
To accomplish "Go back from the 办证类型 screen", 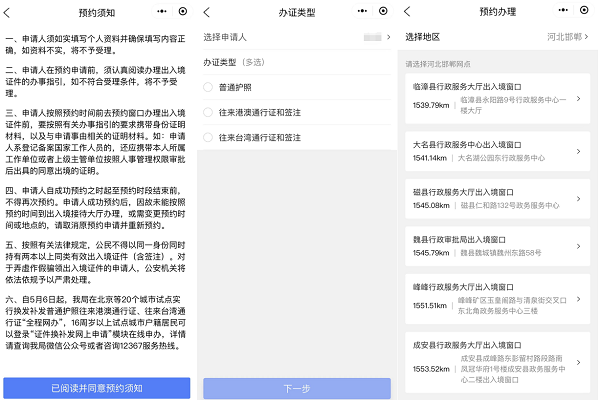I will tap(207, 12).
